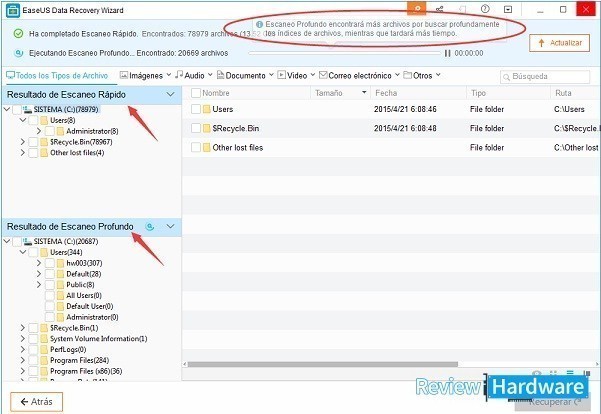Check the $Recycle.Bin row checkbox in table
This screenshot has width=601, height=414.
(x=196, y=128)
